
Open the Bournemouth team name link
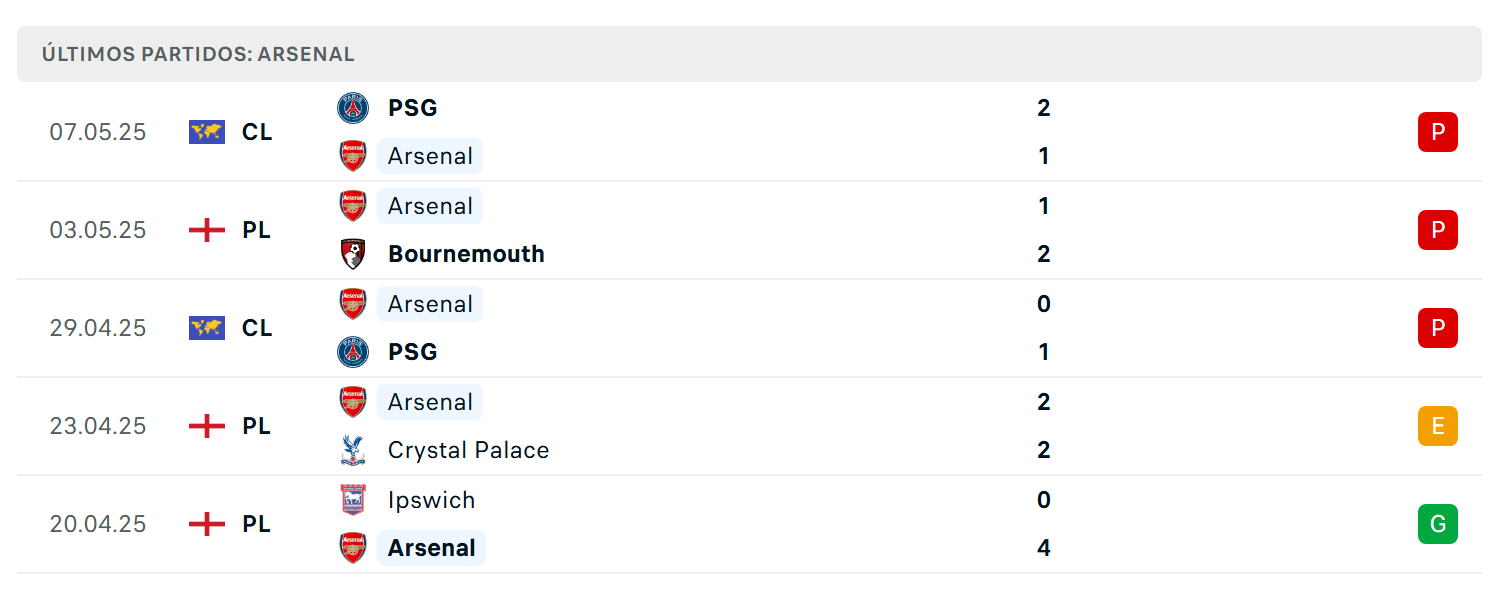pos(466,254)
